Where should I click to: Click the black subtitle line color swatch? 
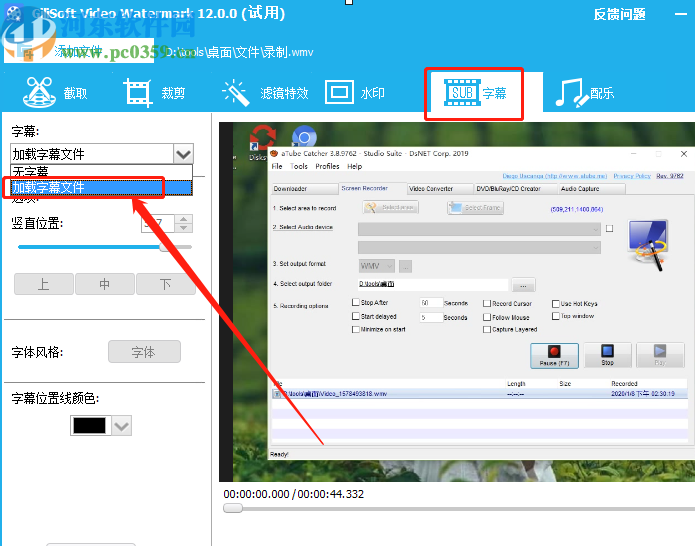tap(90, 425)
